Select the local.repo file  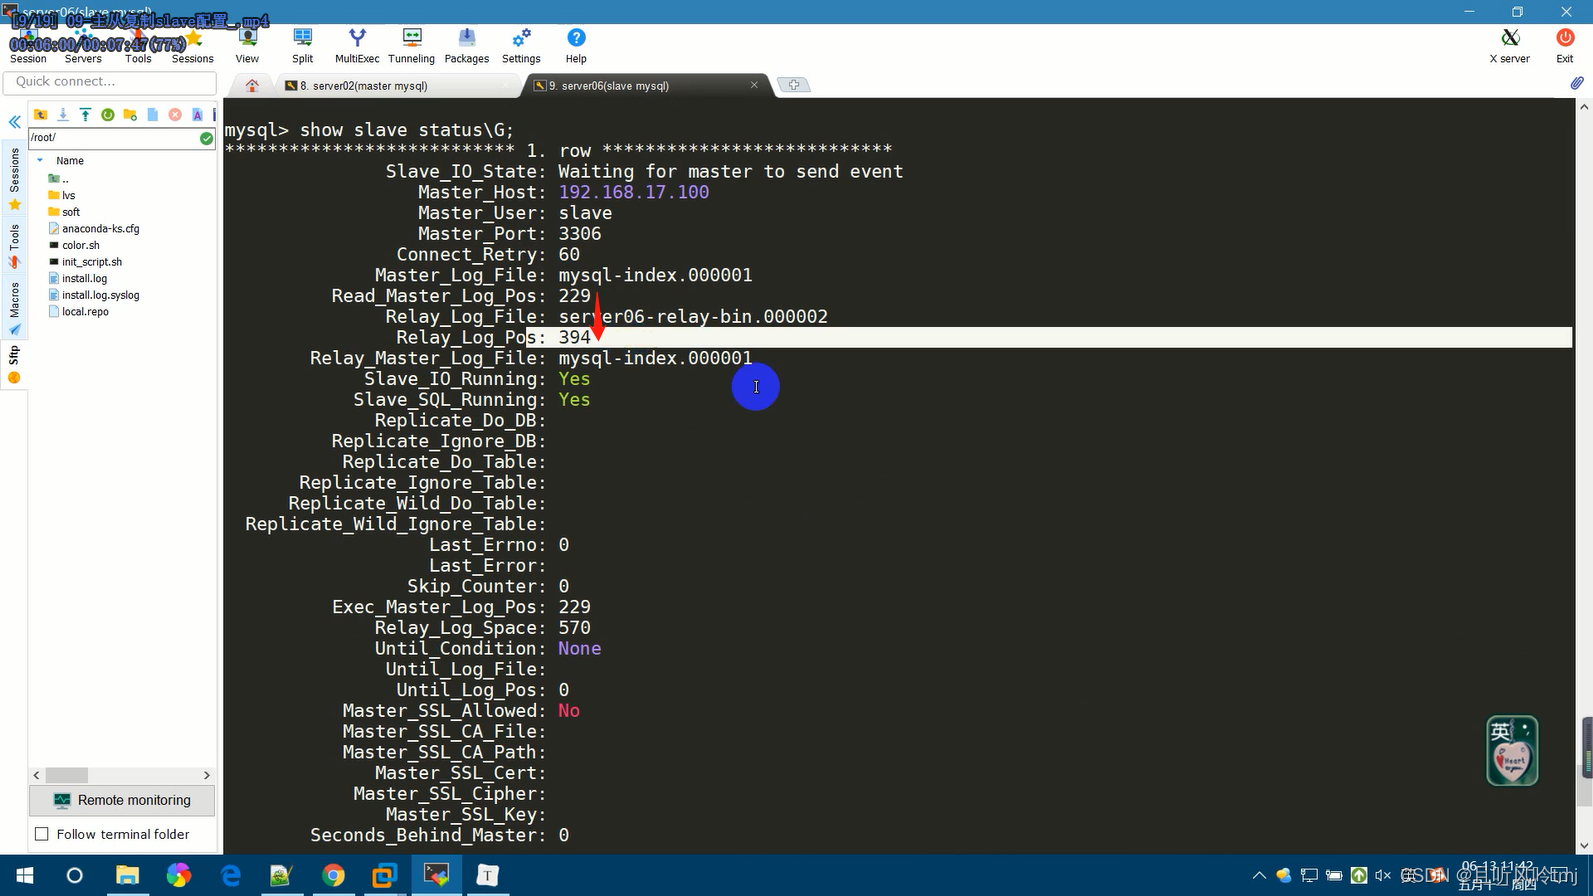(x=79, y=312)
